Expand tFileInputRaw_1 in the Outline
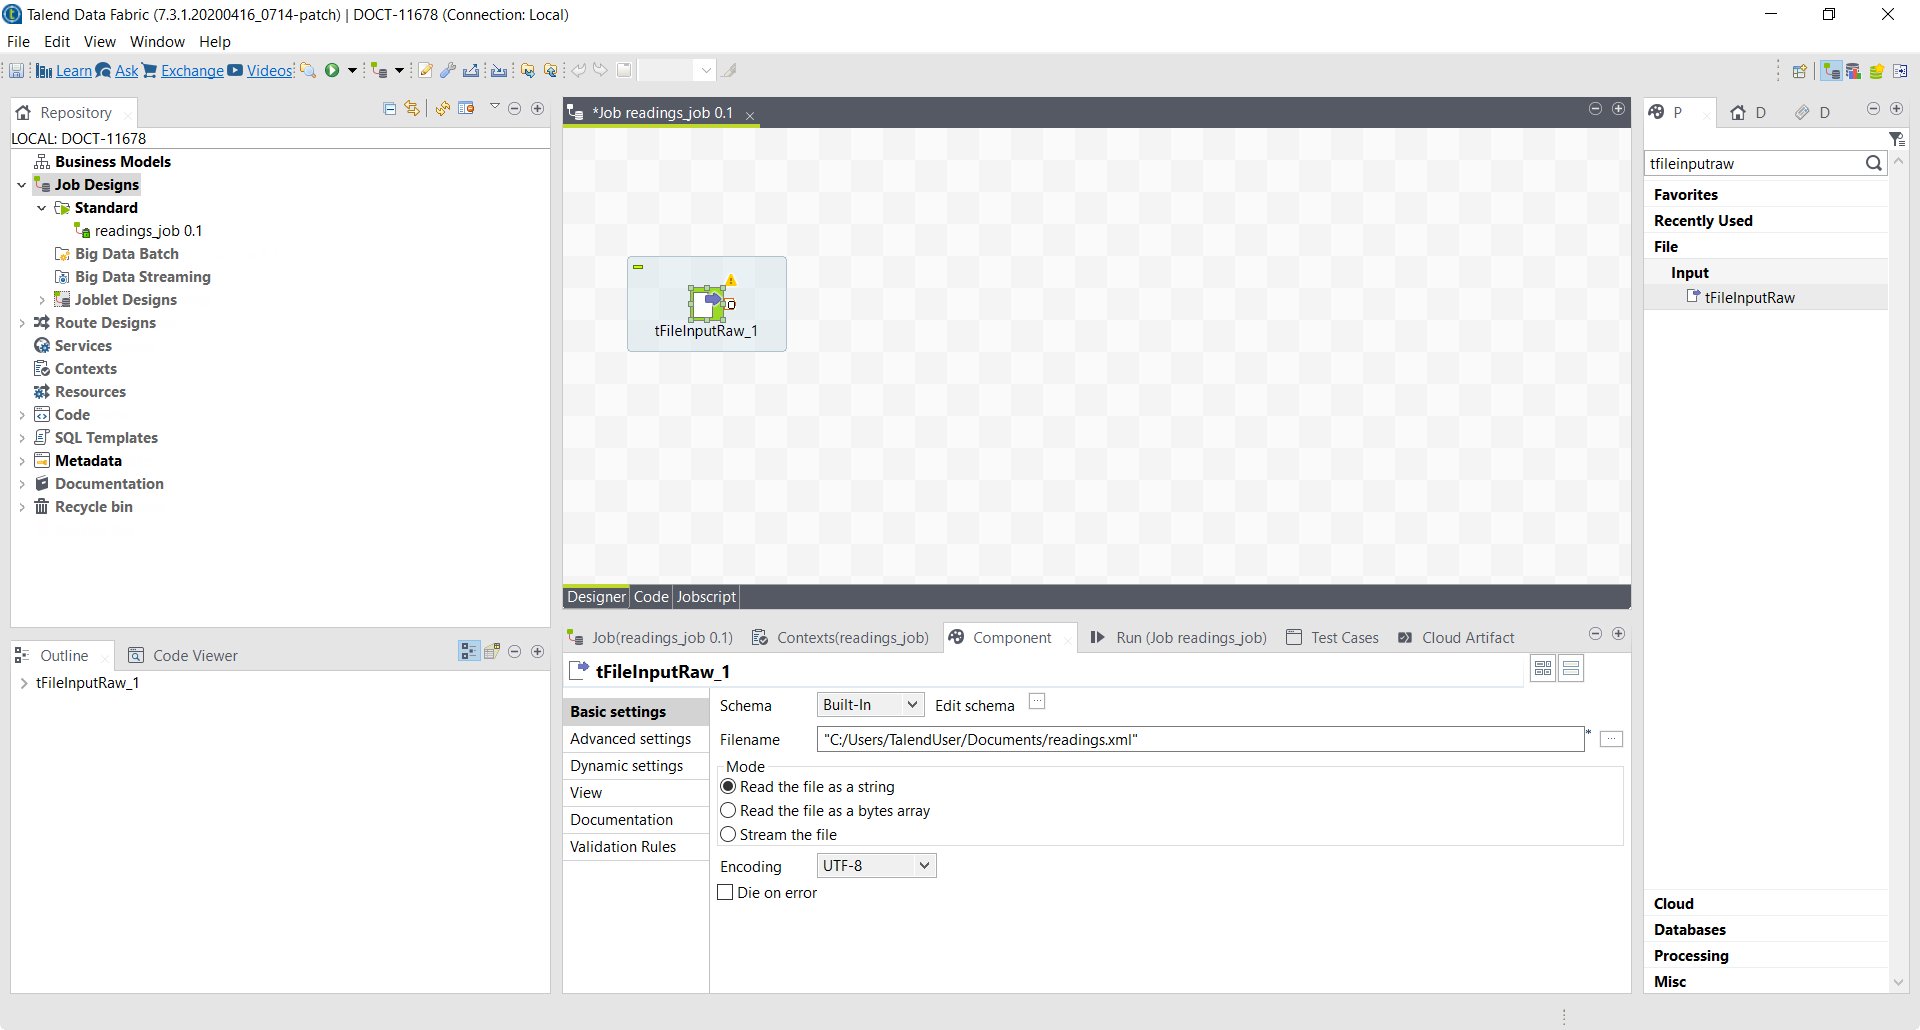This screenshot has height=1030, width=1920. [x=24, y=683]
